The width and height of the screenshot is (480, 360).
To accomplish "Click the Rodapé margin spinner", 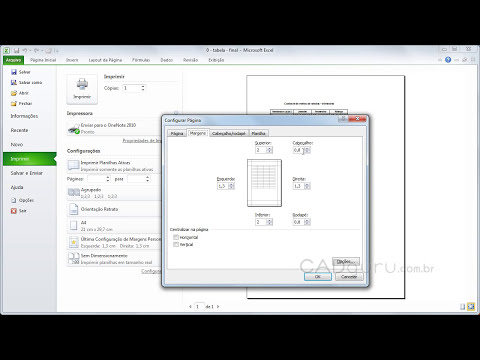I will [307, 222].
